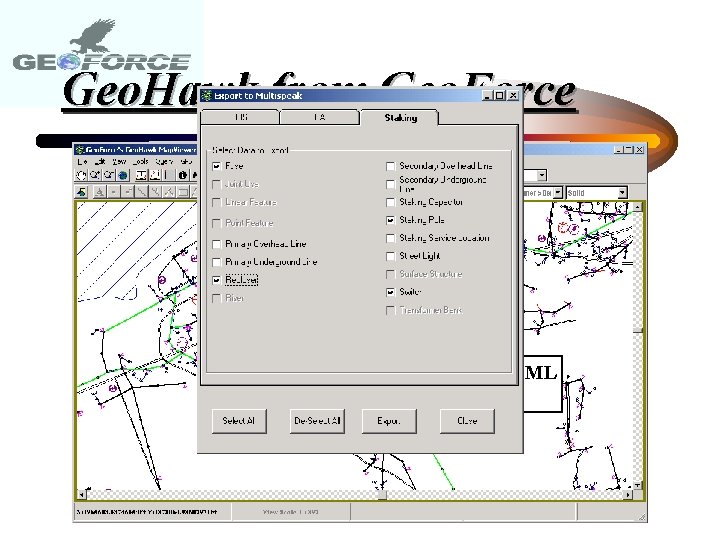Open the Tools menu in MapViewer
This screenshot has height=540, width=720.
(141, 162)
